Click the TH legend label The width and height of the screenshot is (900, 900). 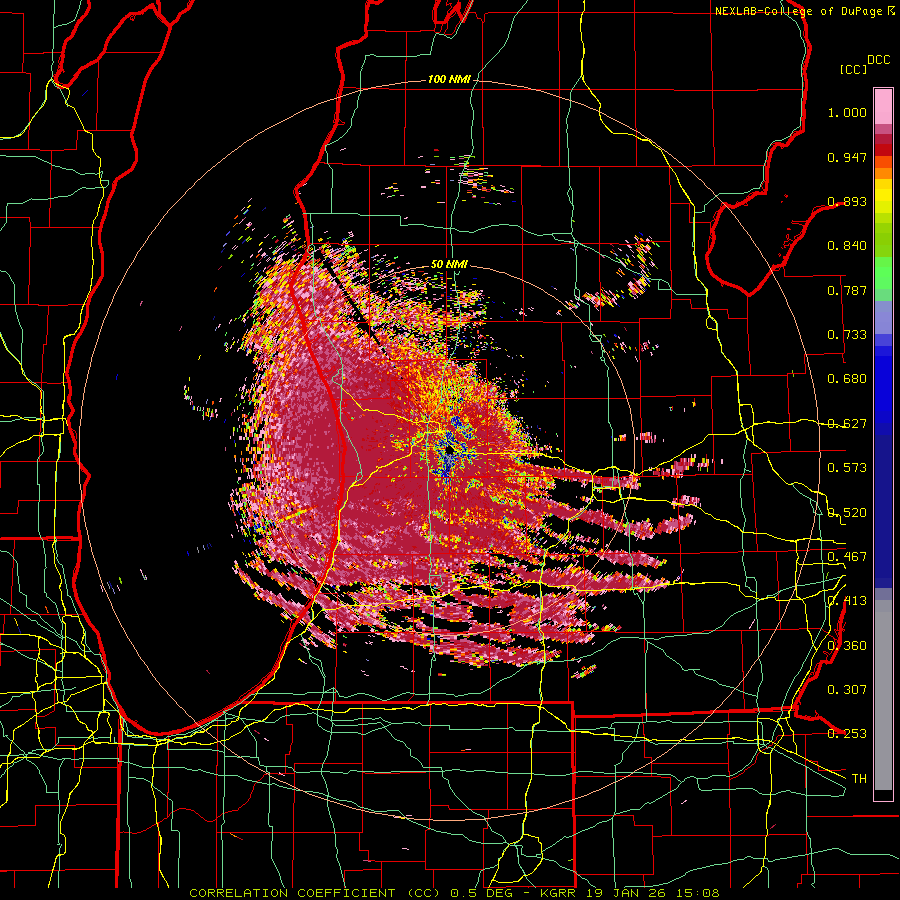859,779
